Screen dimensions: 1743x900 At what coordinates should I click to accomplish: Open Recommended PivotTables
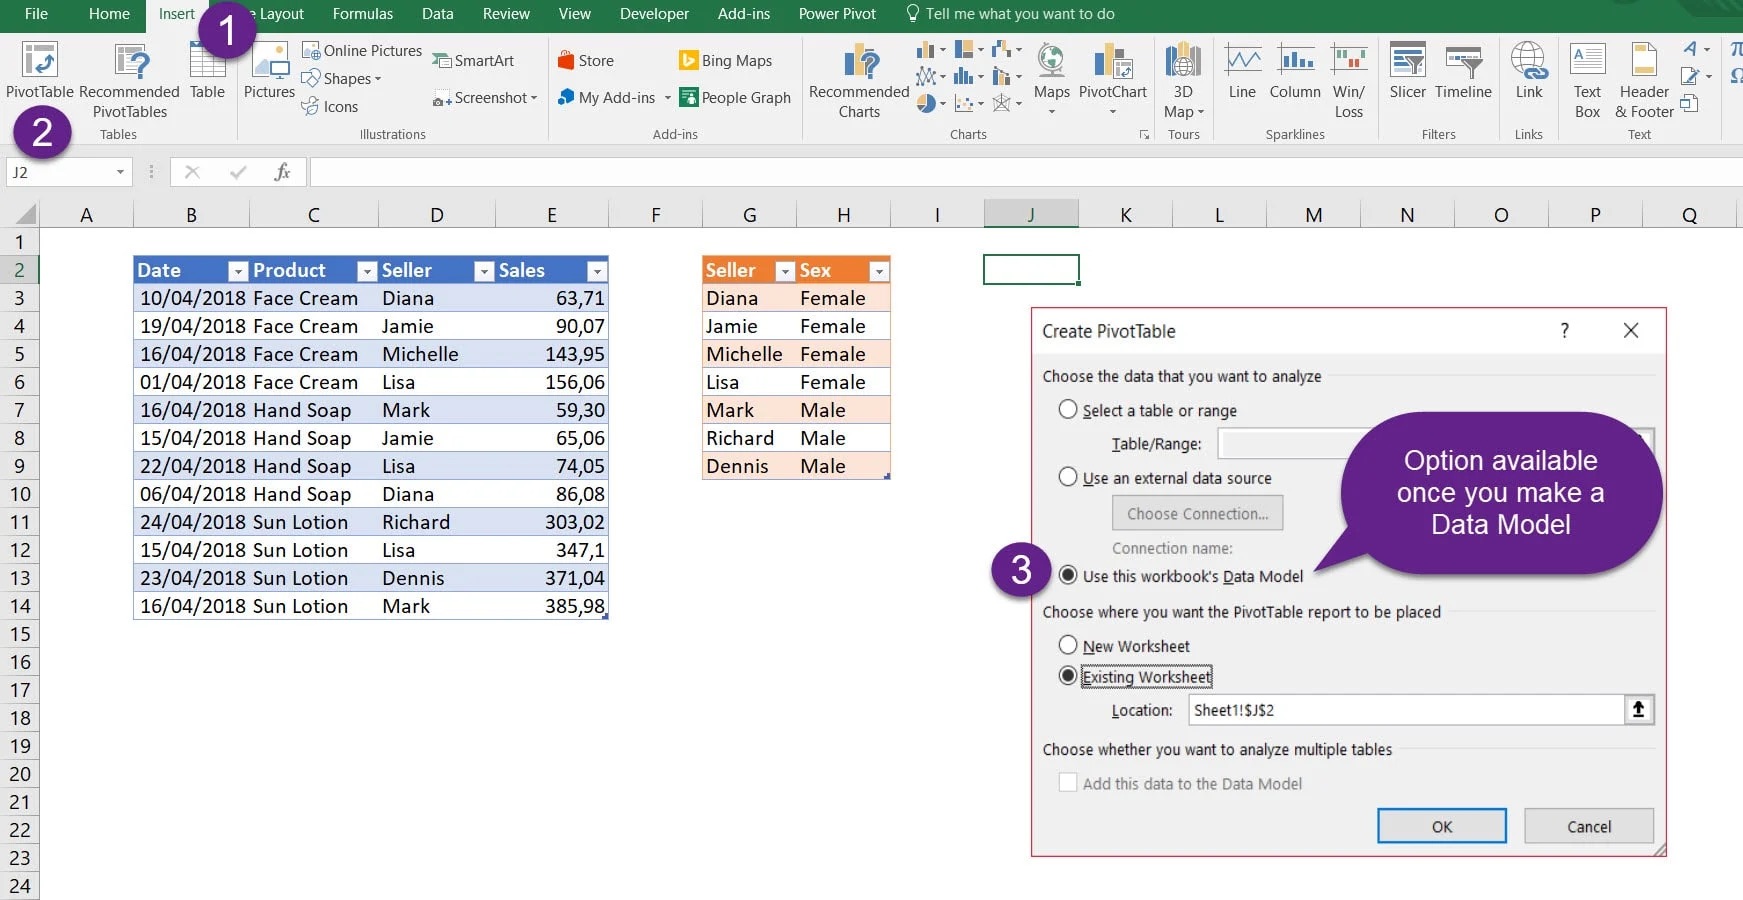[129, 80]
